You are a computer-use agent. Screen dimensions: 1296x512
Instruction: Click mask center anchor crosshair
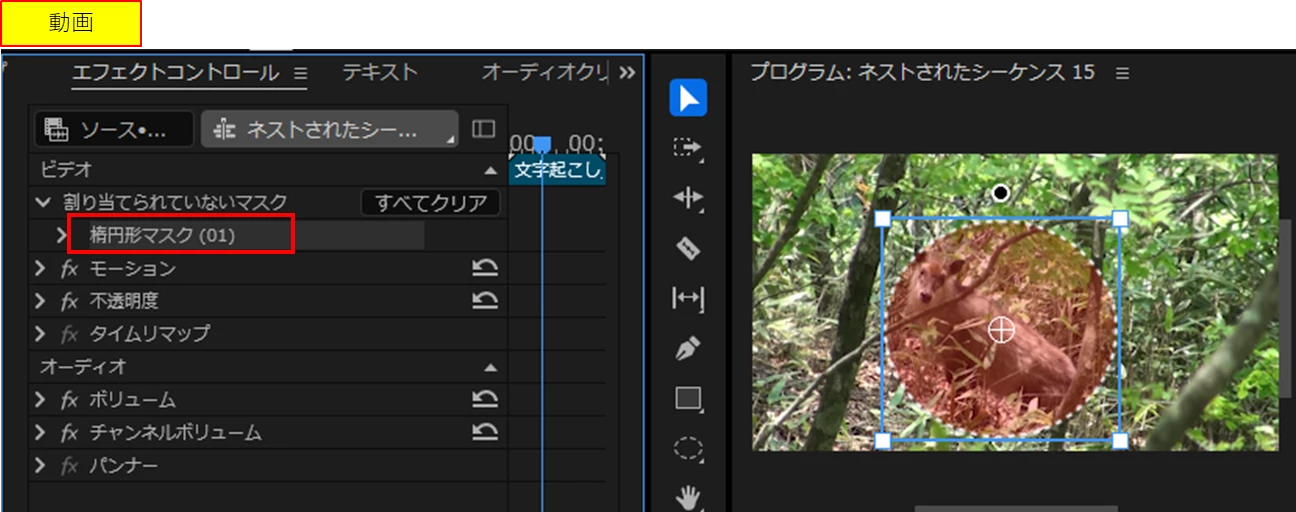pyautogui.click(x=1001, y=329)
